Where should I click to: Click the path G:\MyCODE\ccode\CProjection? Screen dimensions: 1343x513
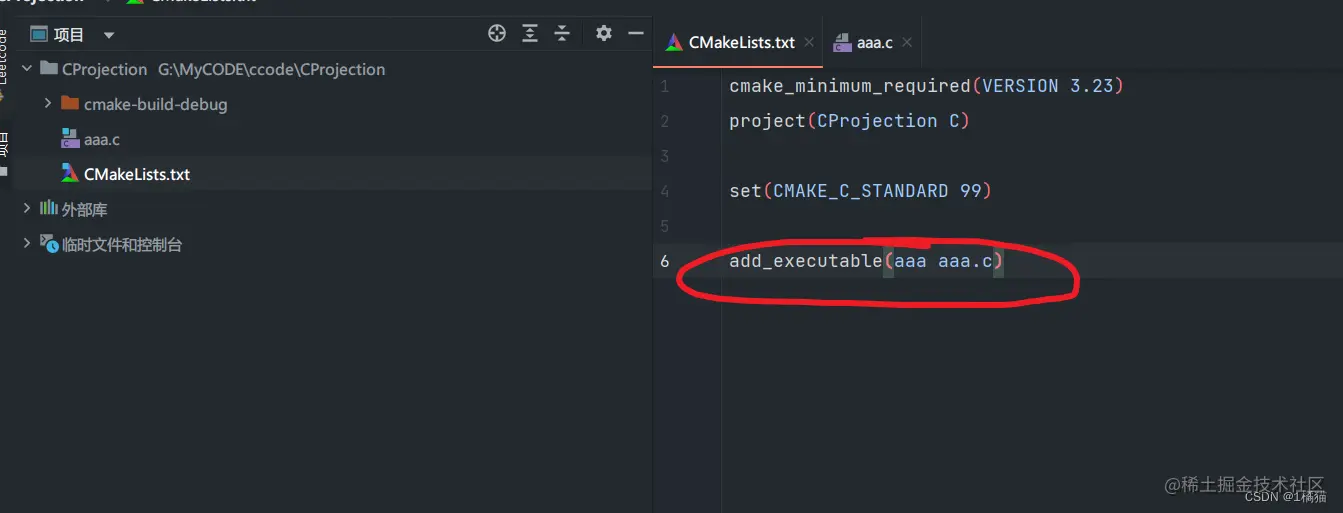(x=272, y=70)
